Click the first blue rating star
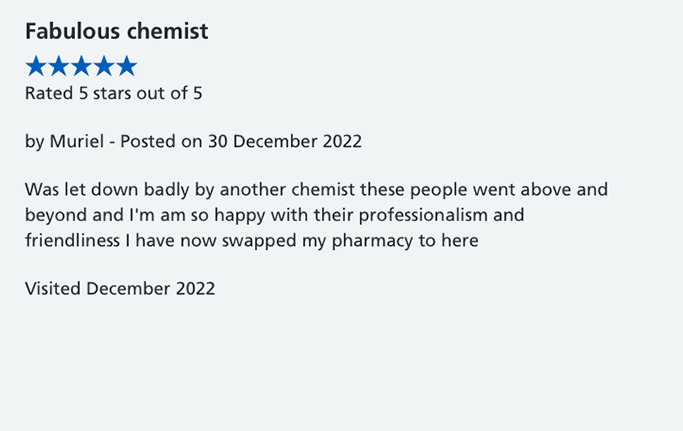This screenshot has width=683, height=431. click(36, 66)
